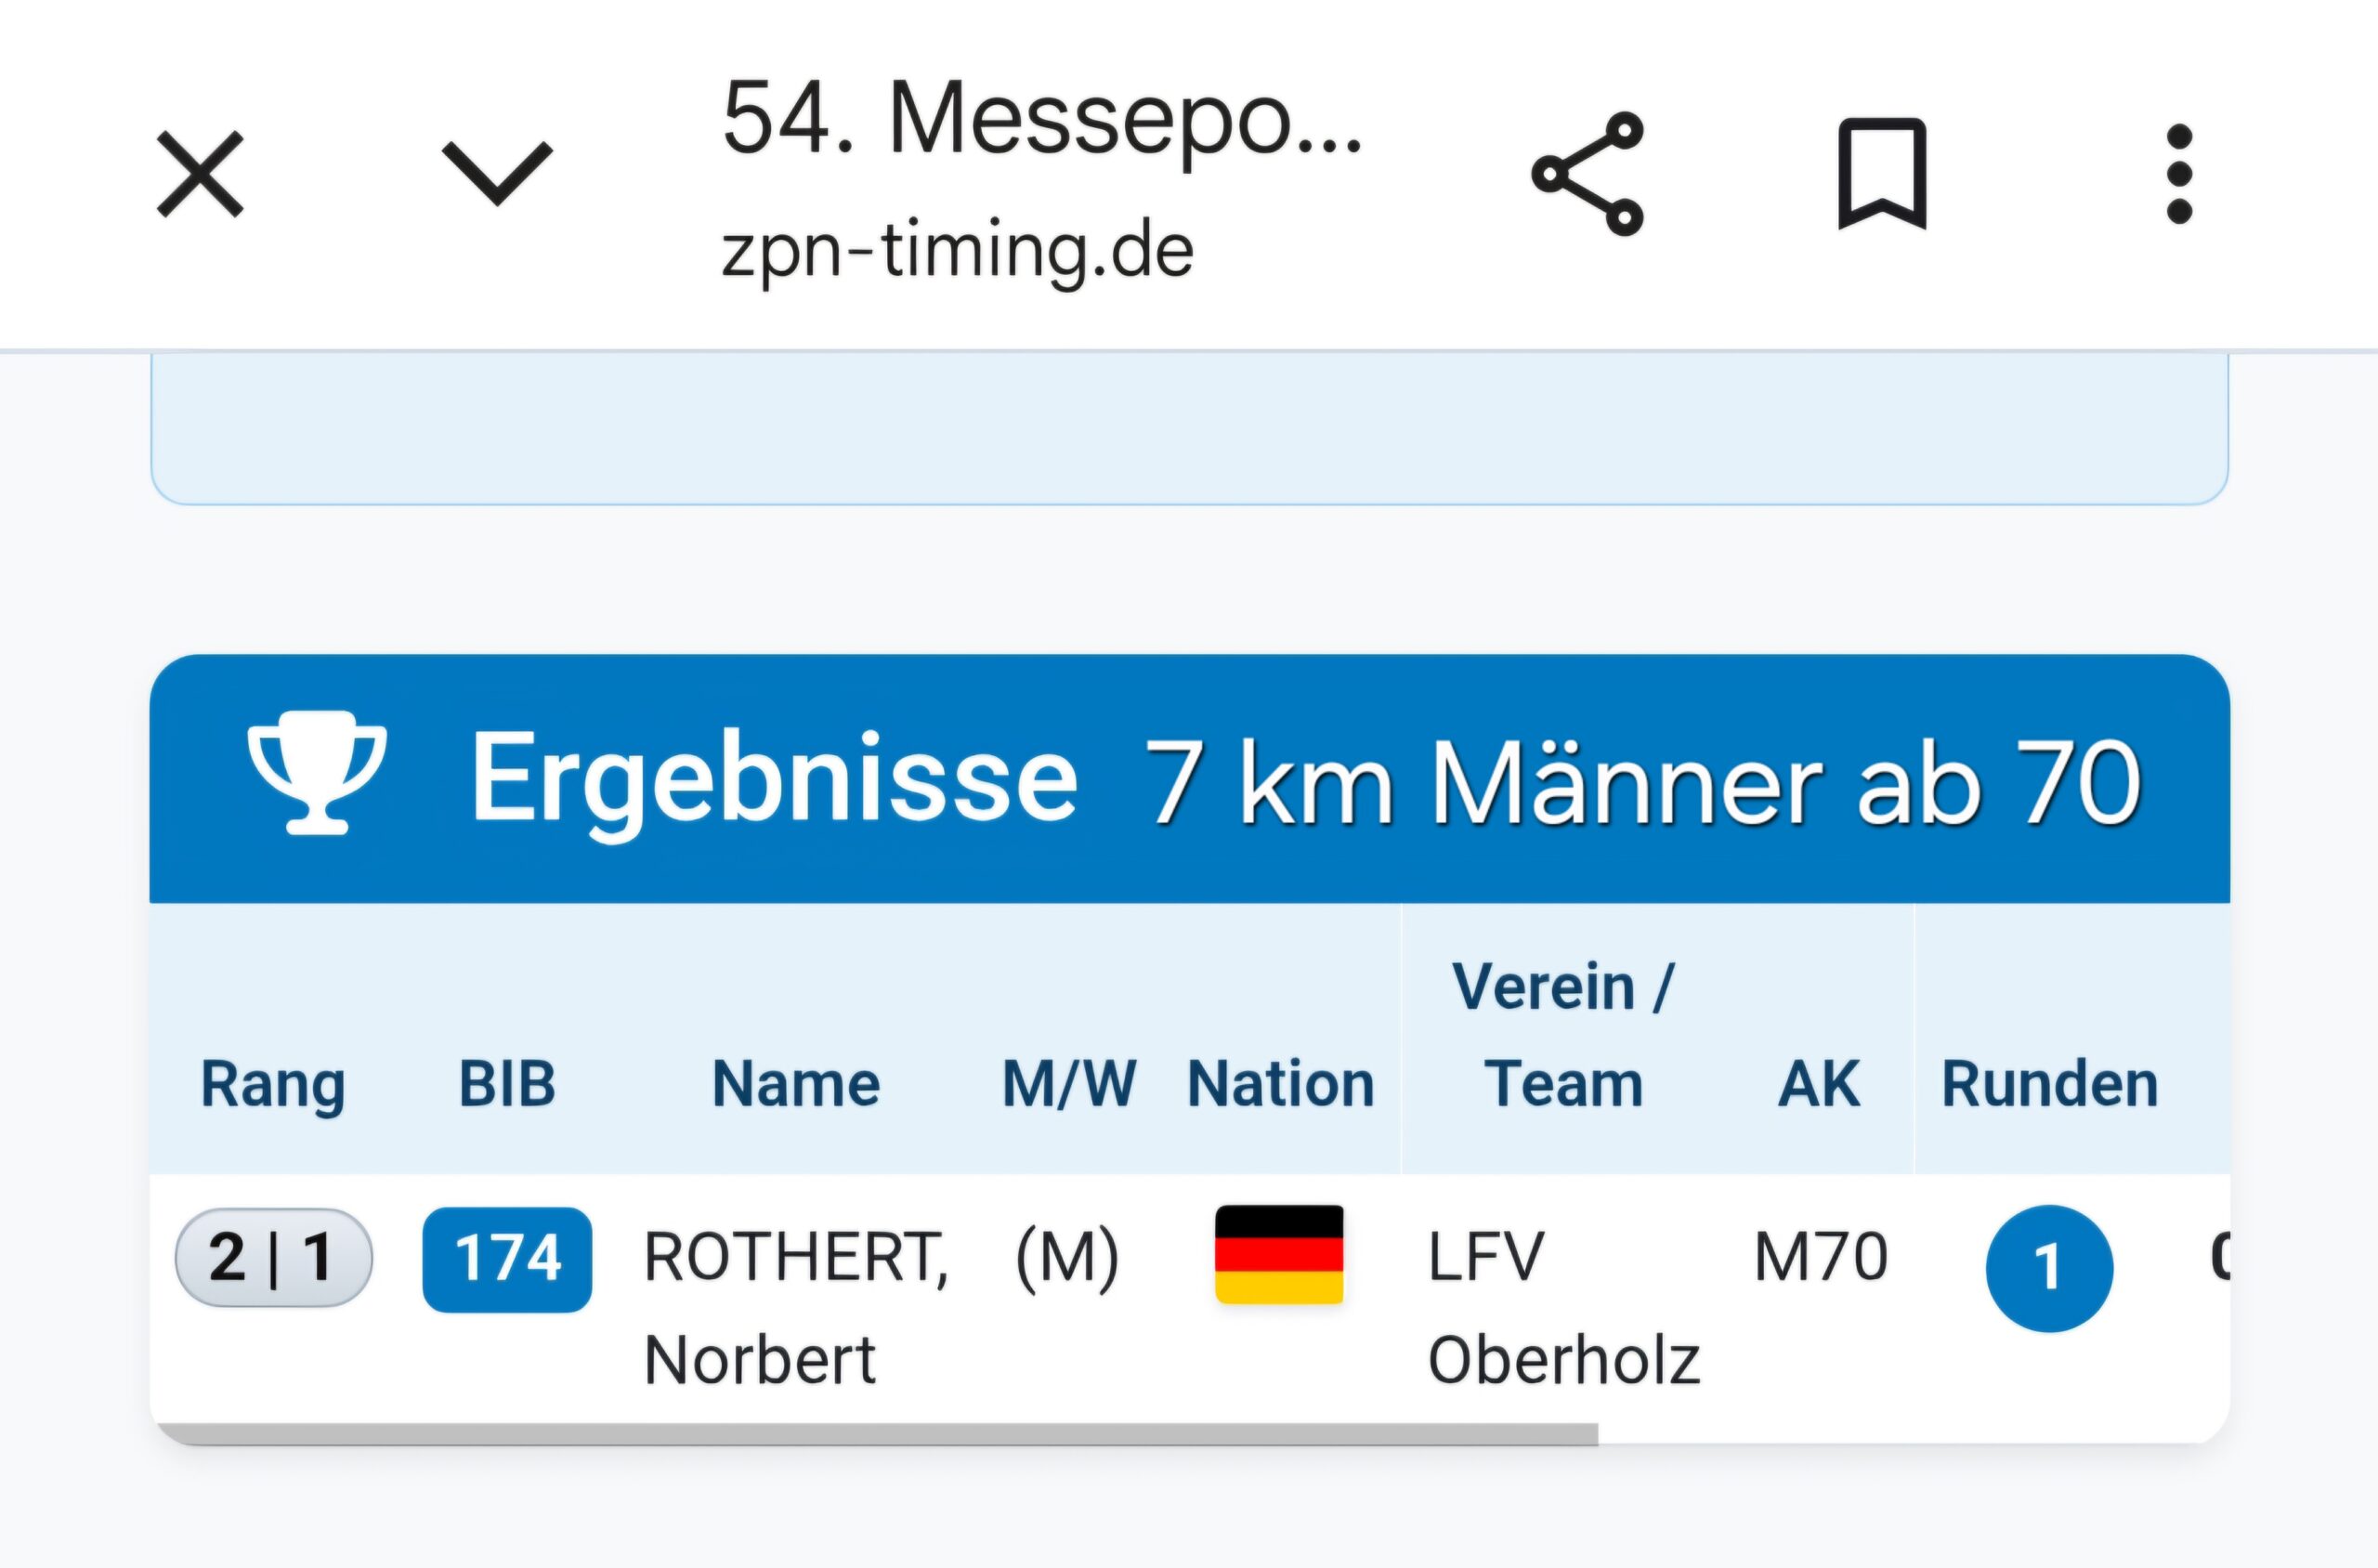The image size is (2378, 1568).
Task: Open runner ROTHERT, Norbert's entry
Action: (796, 1306)
